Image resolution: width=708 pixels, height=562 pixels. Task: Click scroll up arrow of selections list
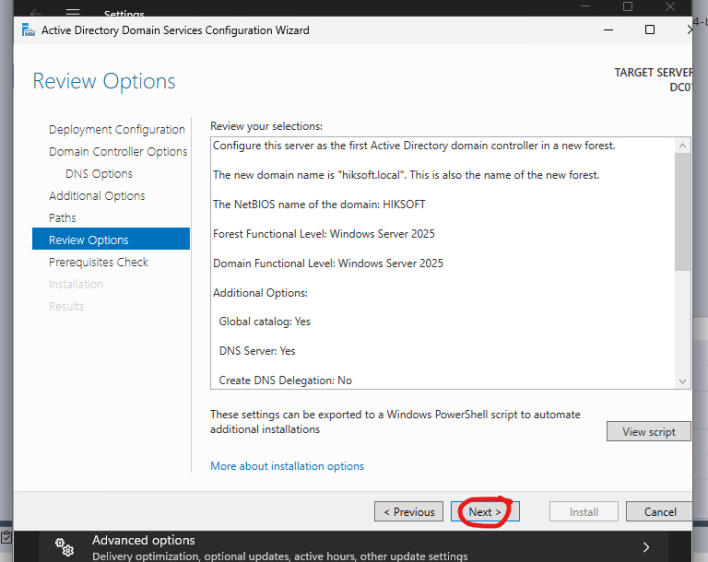pos(682,145)
